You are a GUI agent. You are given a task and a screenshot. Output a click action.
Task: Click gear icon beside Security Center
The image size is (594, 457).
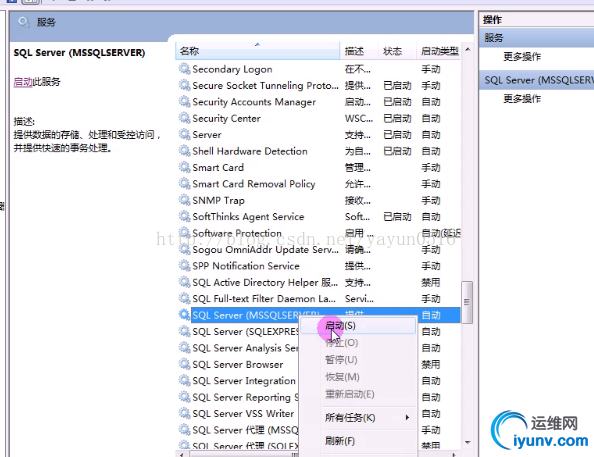tap(184, 118)
